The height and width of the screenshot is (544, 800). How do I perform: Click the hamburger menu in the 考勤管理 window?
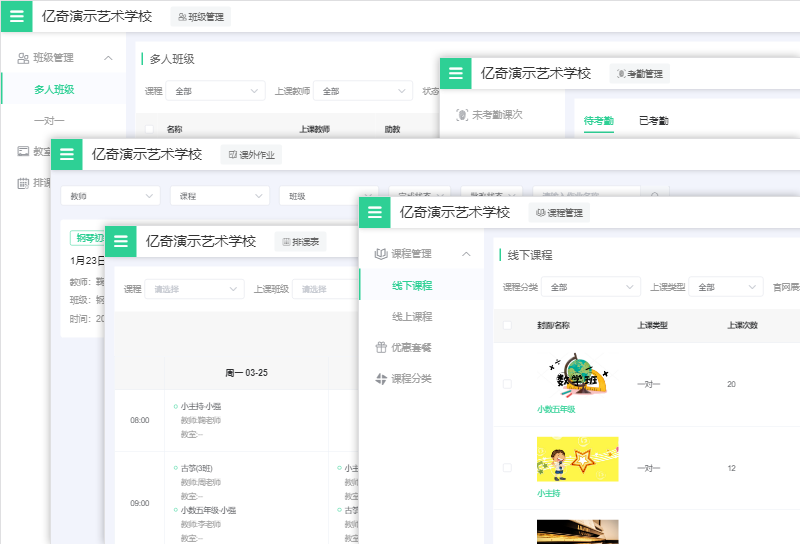(x=455, y=73)
